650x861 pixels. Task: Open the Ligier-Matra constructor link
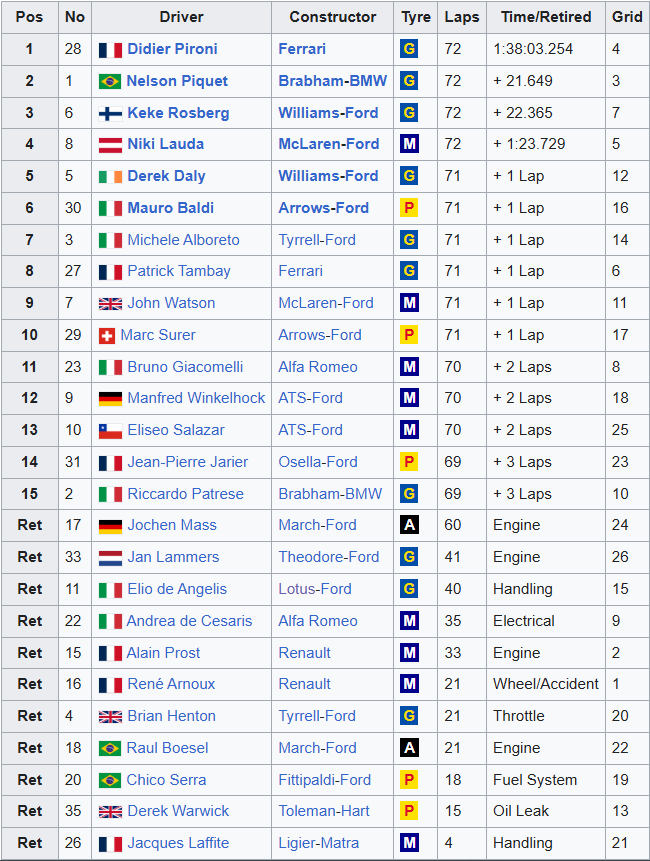pos(319,842)
